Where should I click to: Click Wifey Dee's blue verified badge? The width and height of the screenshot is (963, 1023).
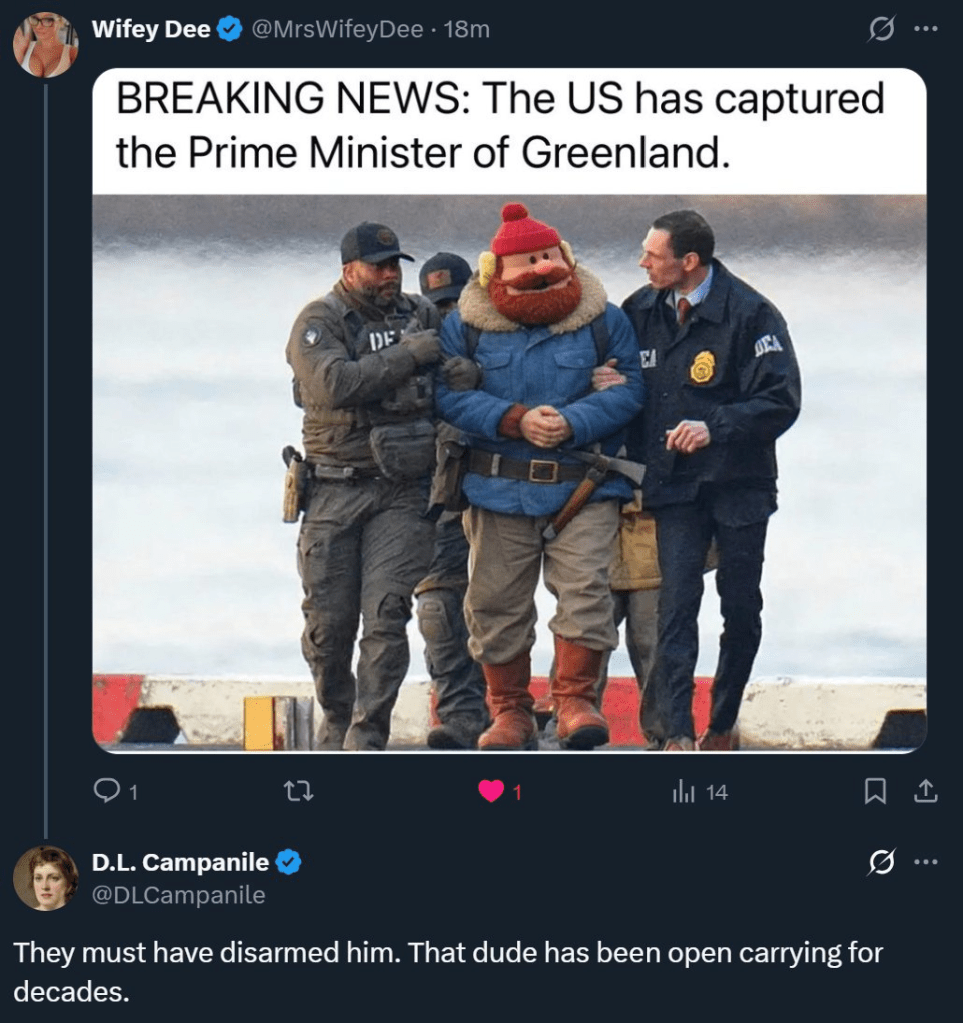(230, 30)
